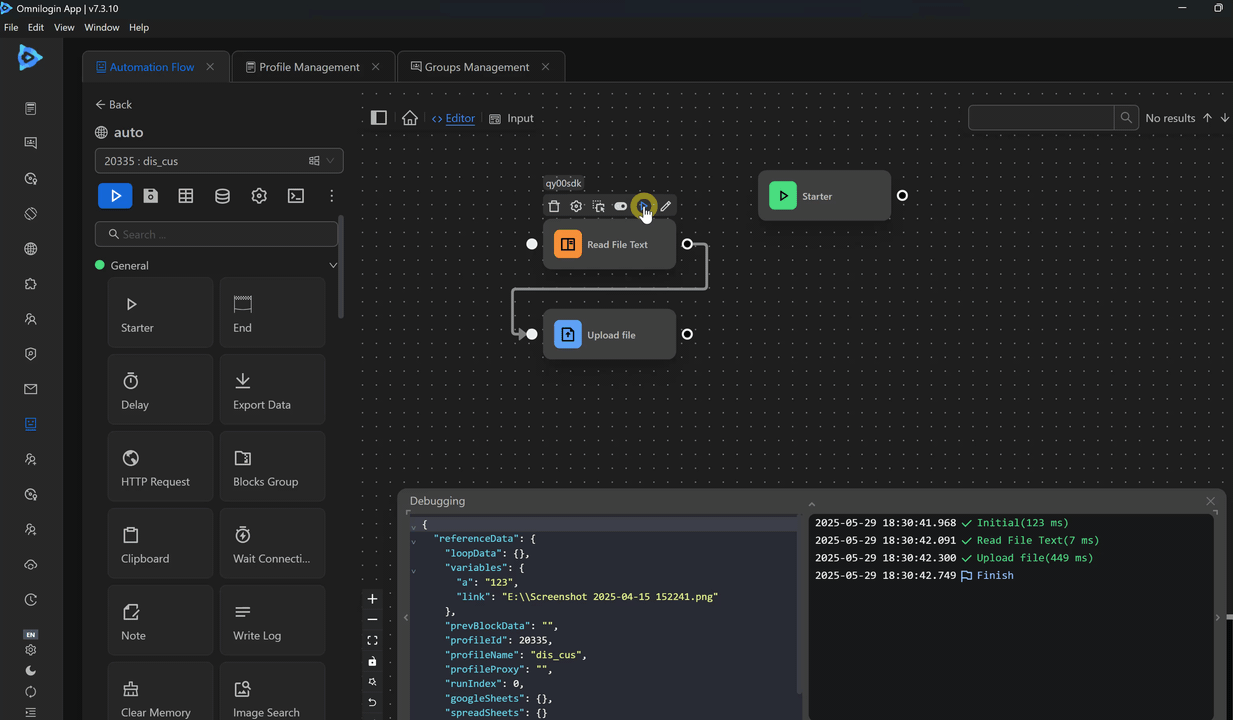Edit the node with the pencil icon
This screenshot has height=720, width=1233.
(x=666, y=206)
